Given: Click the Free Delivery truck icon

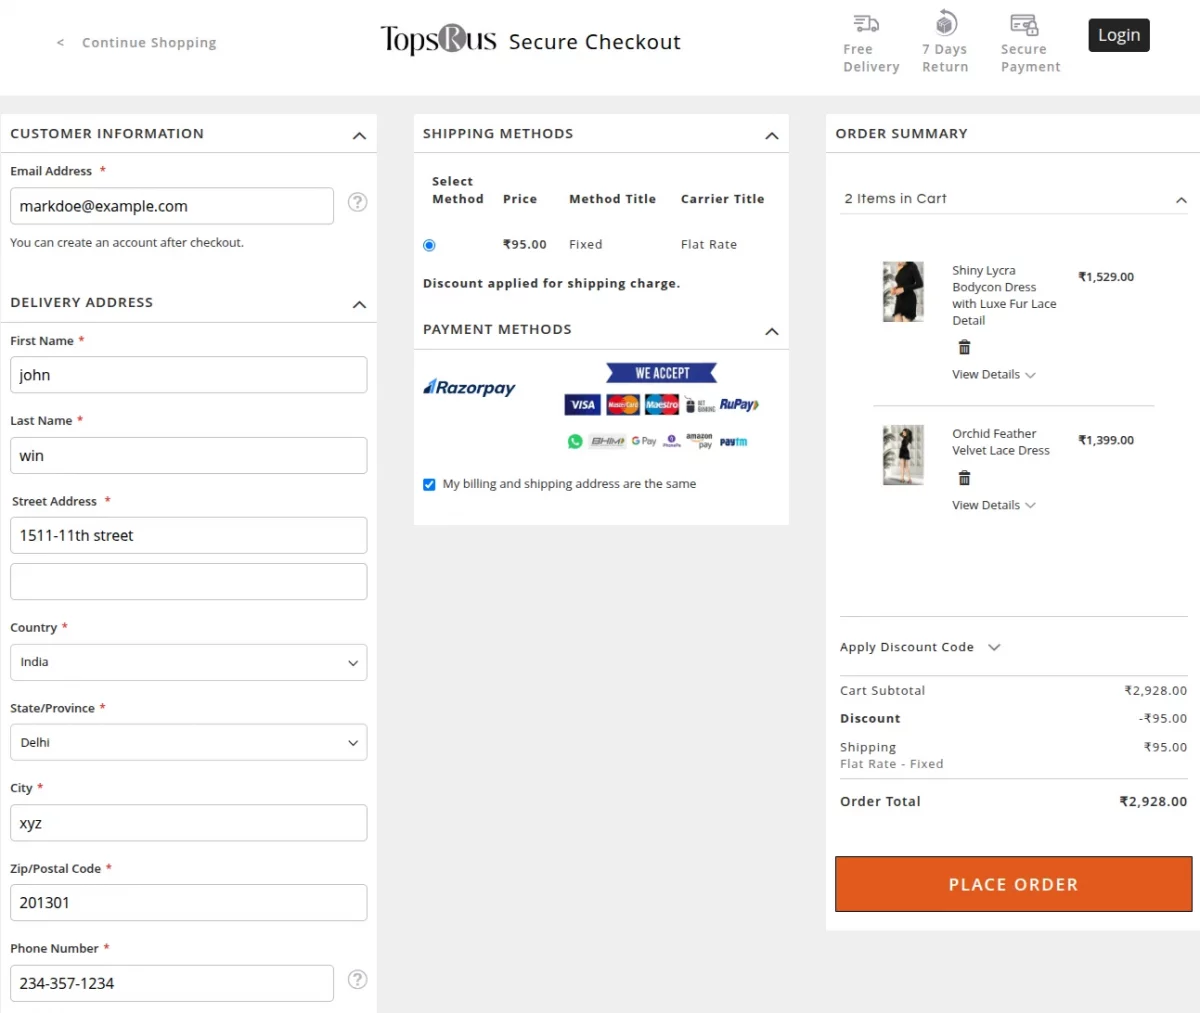Looking at the screenshot, I should click(866, 24).
